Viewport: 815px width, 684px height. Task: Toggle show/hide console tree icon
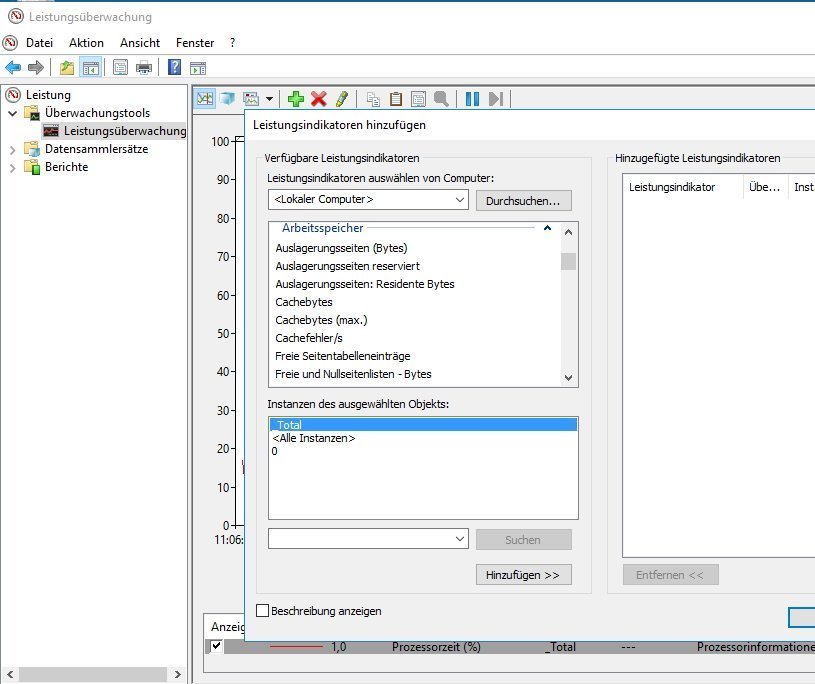90,68
